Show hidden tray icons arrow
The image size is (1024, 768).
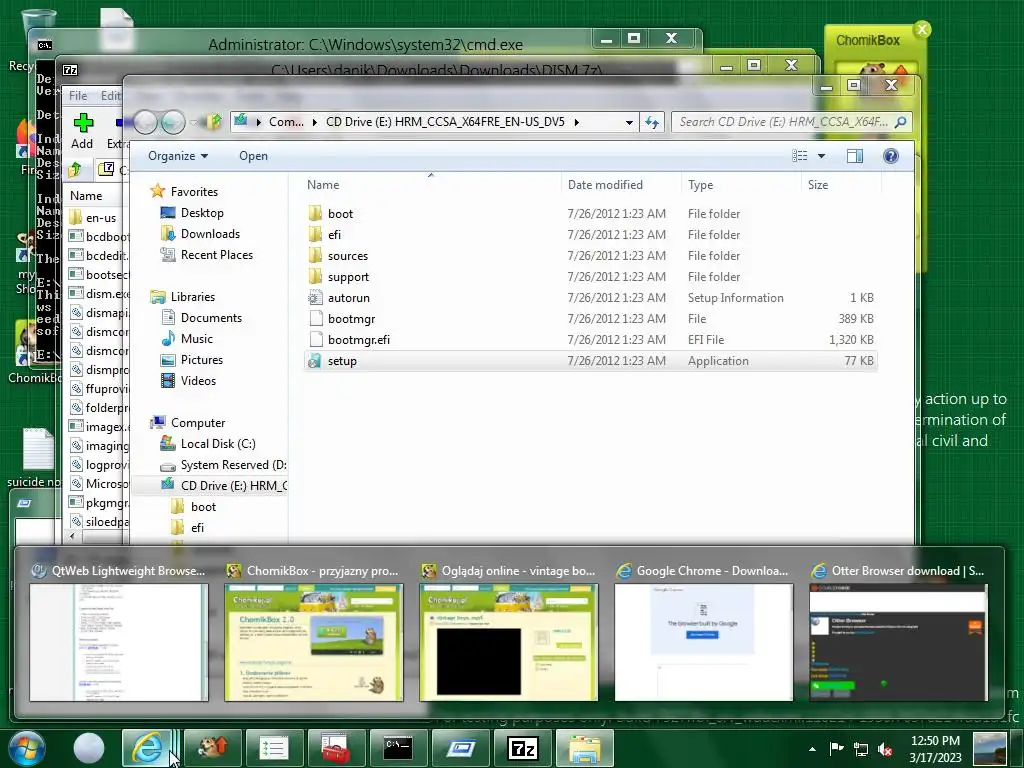pos(812,749)
